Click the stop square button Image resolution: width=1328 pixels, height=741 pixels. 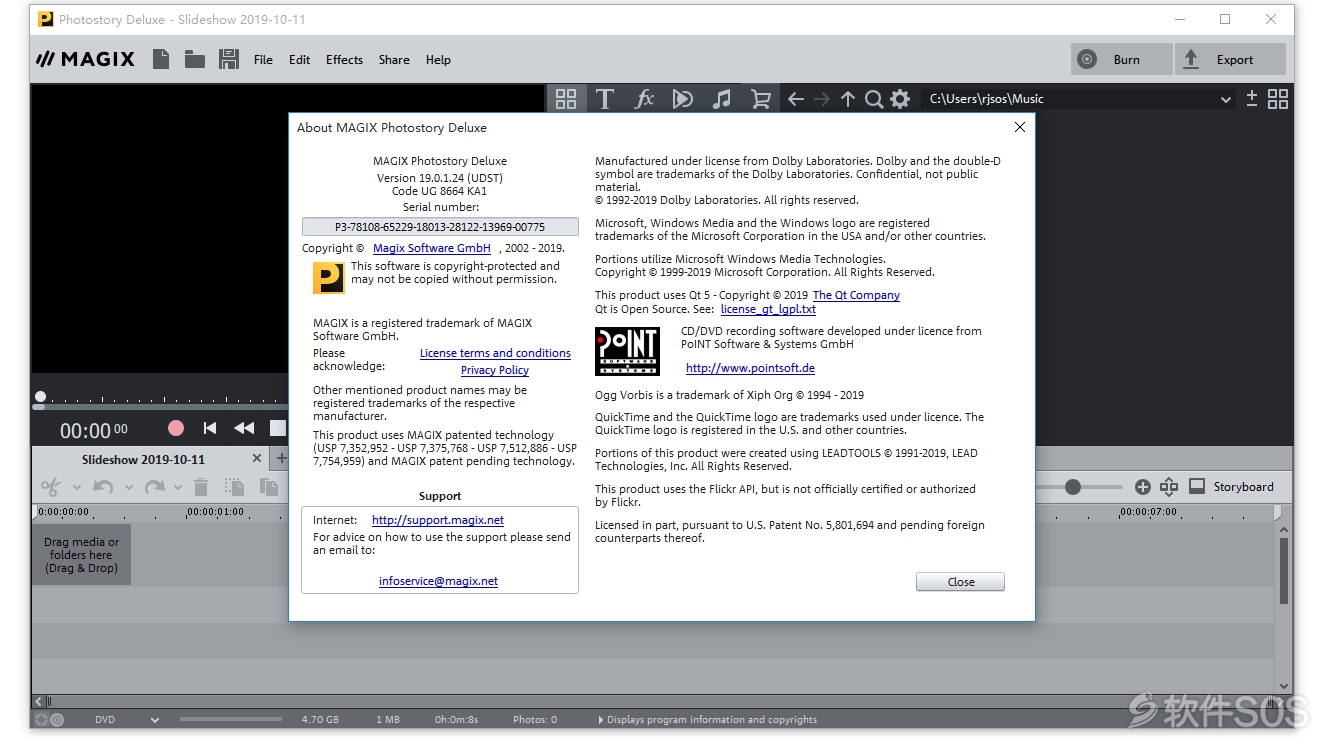[x=278, y=428]
